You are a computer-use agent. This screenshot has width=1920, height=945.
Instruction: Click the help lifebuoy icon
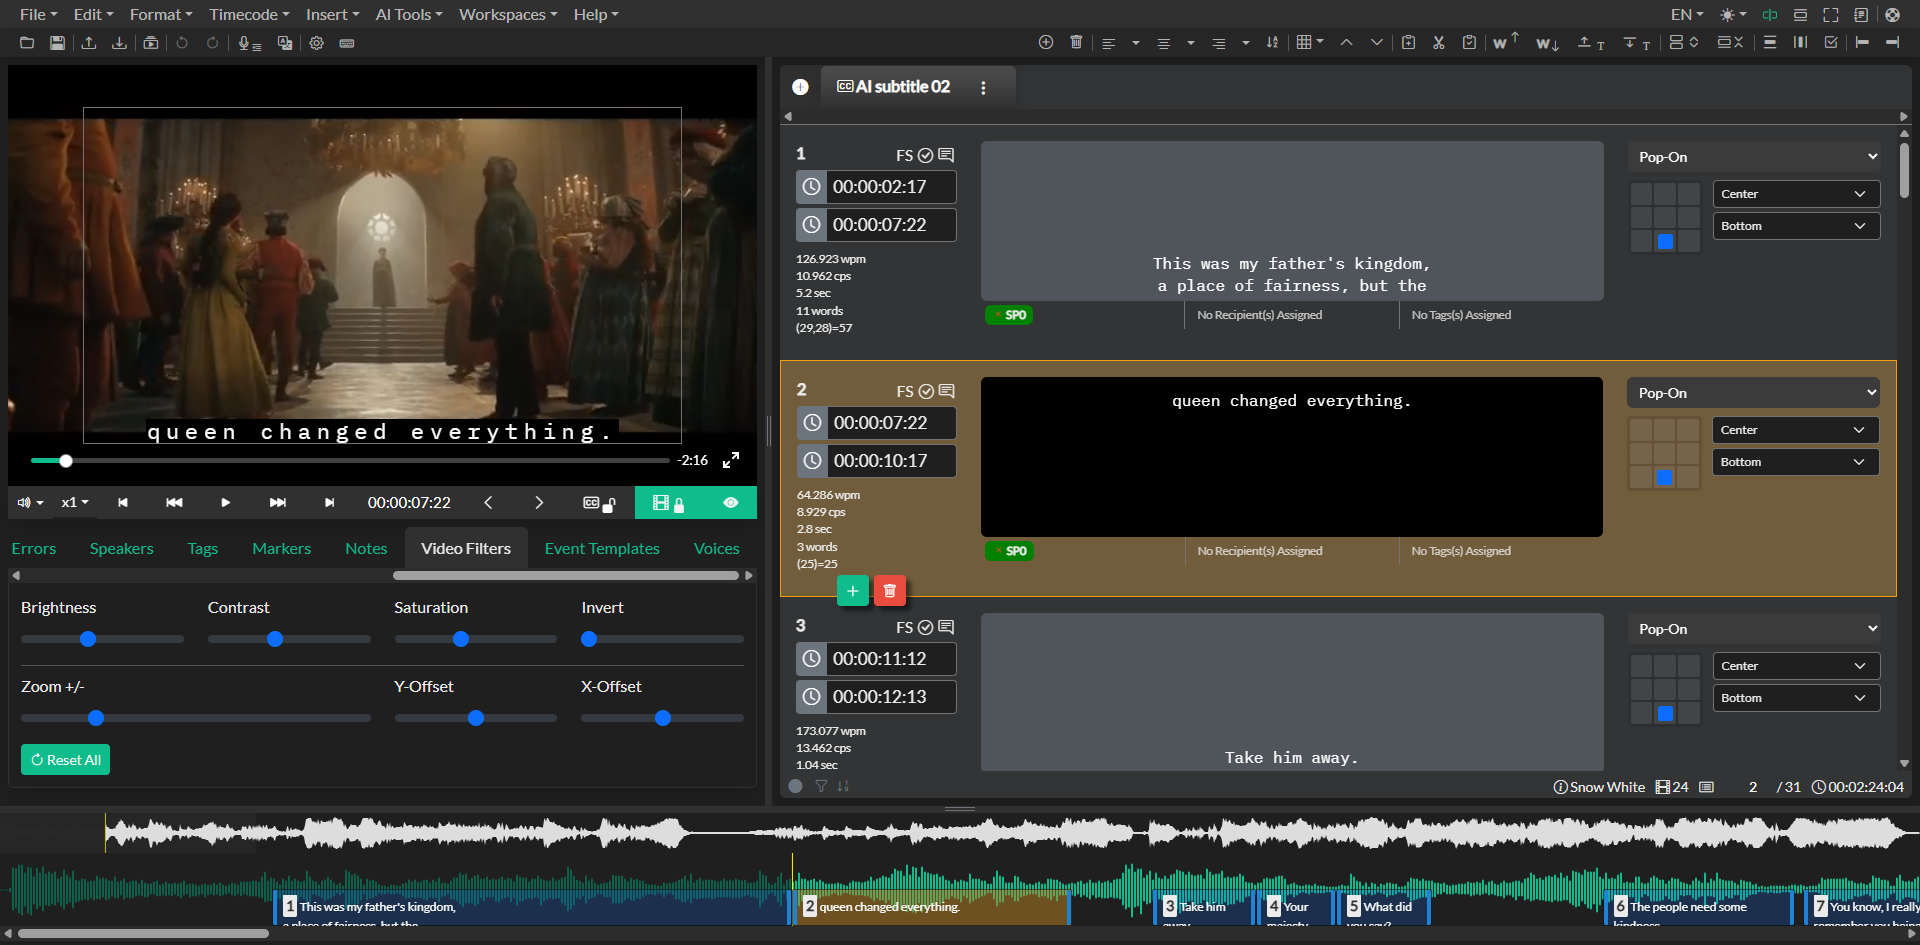[1892, 15]
